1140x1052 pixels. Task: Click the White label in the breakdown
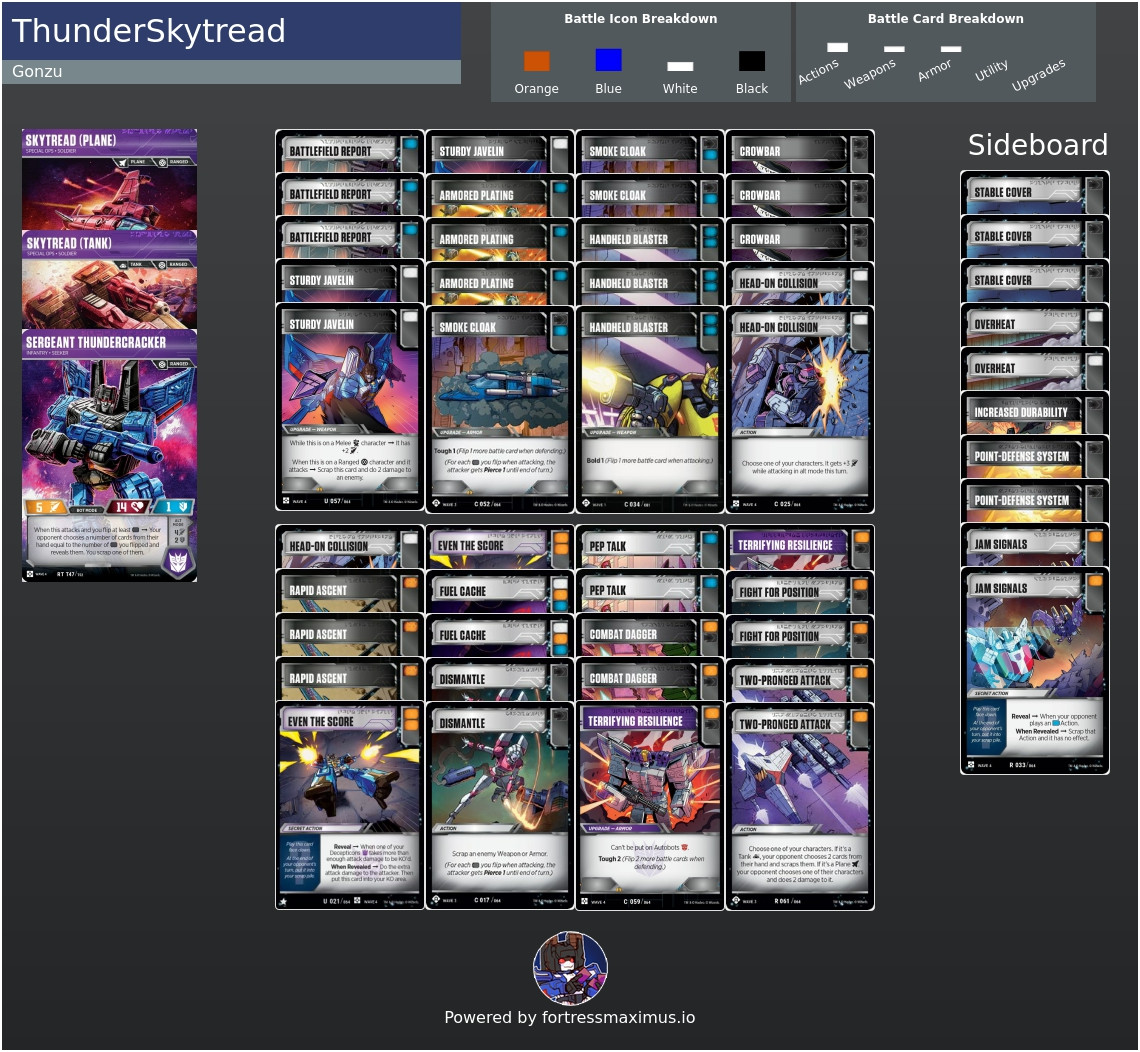coord(680,89)
